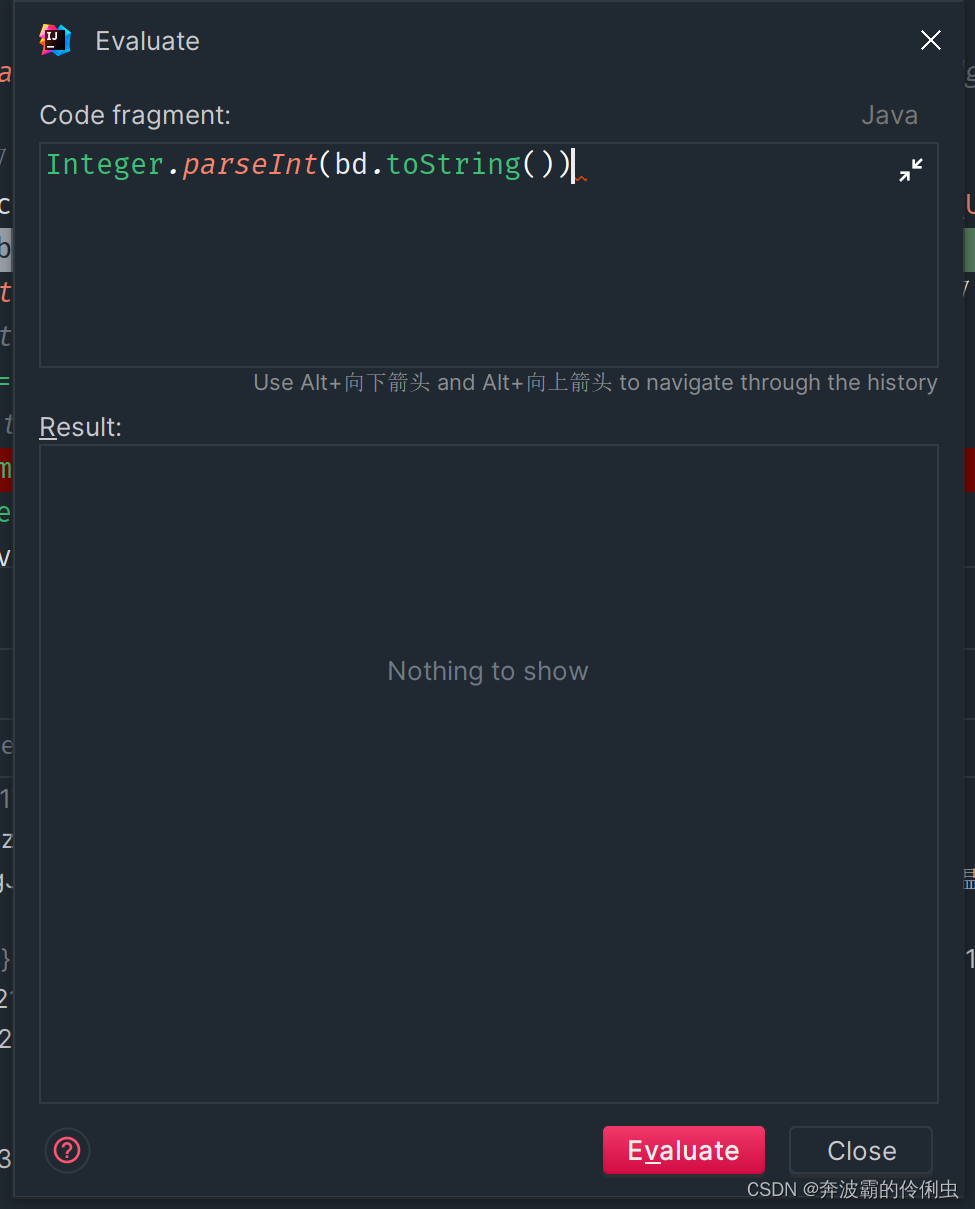
Task: Place cursor on the bd variable
Action: pos(351,164)
